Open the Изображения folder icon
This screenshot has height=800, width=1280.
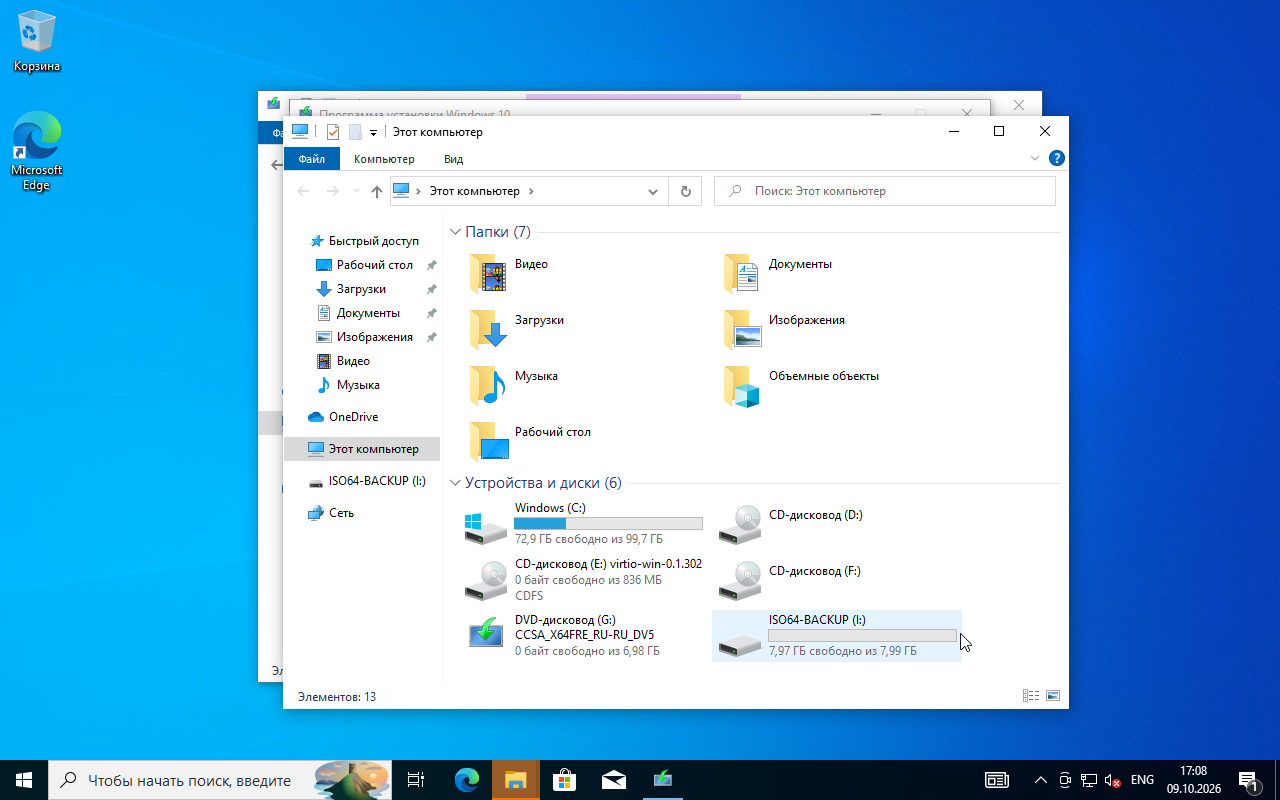742,328
